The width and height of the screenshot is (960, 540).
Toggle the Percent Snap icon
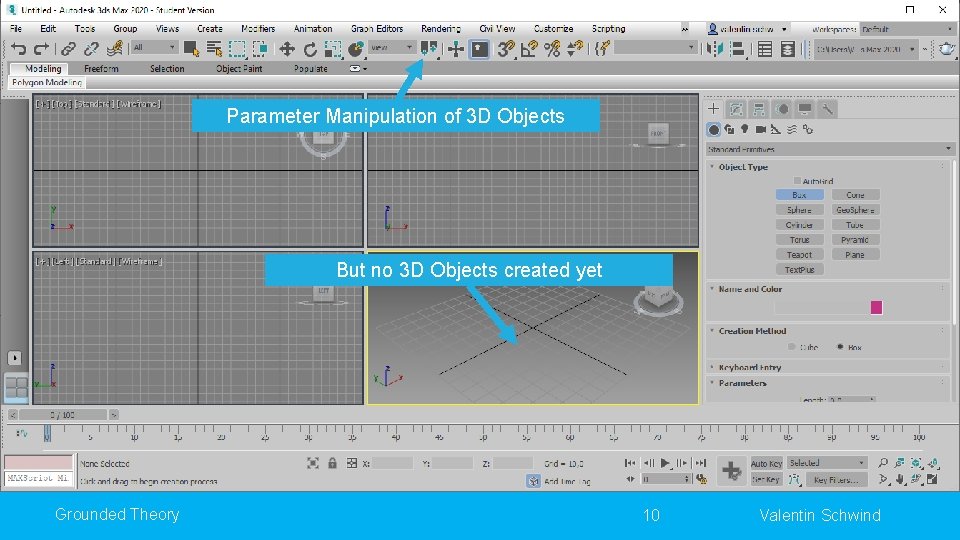pos(552,49)
